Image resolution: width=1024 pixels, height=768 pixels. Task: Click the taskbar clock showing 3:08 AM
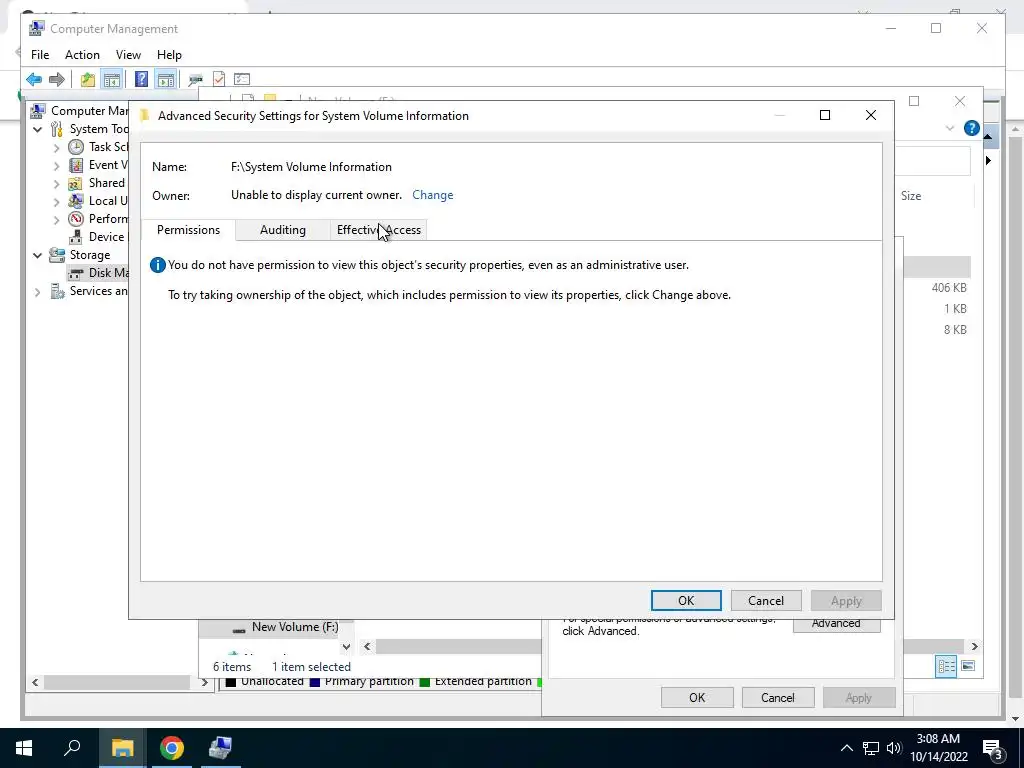coord(938,748)
